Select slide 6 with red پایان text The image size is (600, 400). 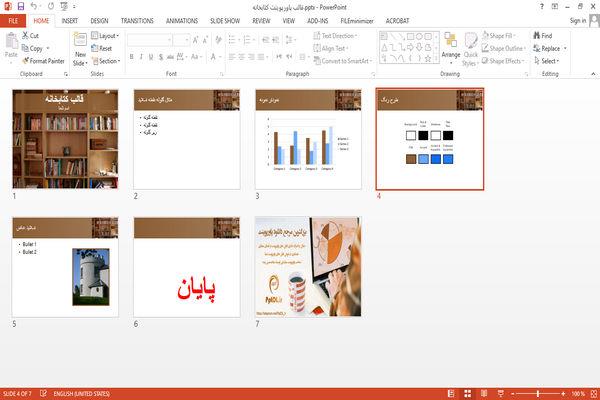coord(187,267)
